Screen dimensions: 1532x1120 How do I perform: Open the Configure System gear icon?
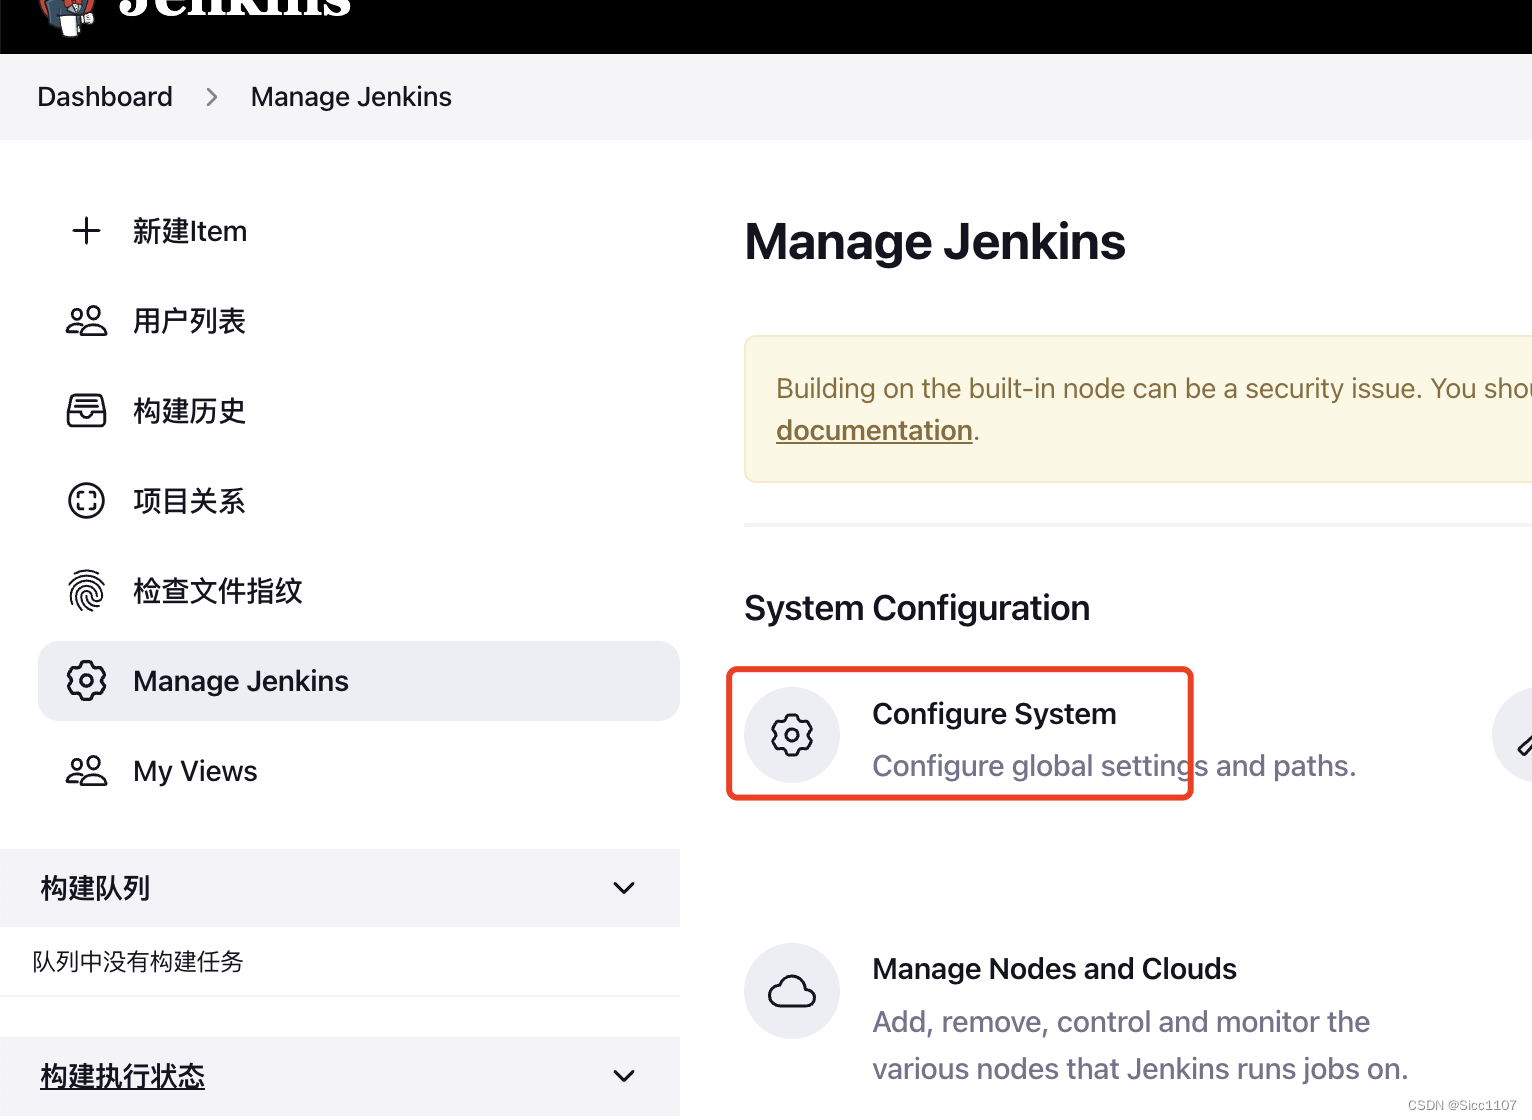coord(792,735)
